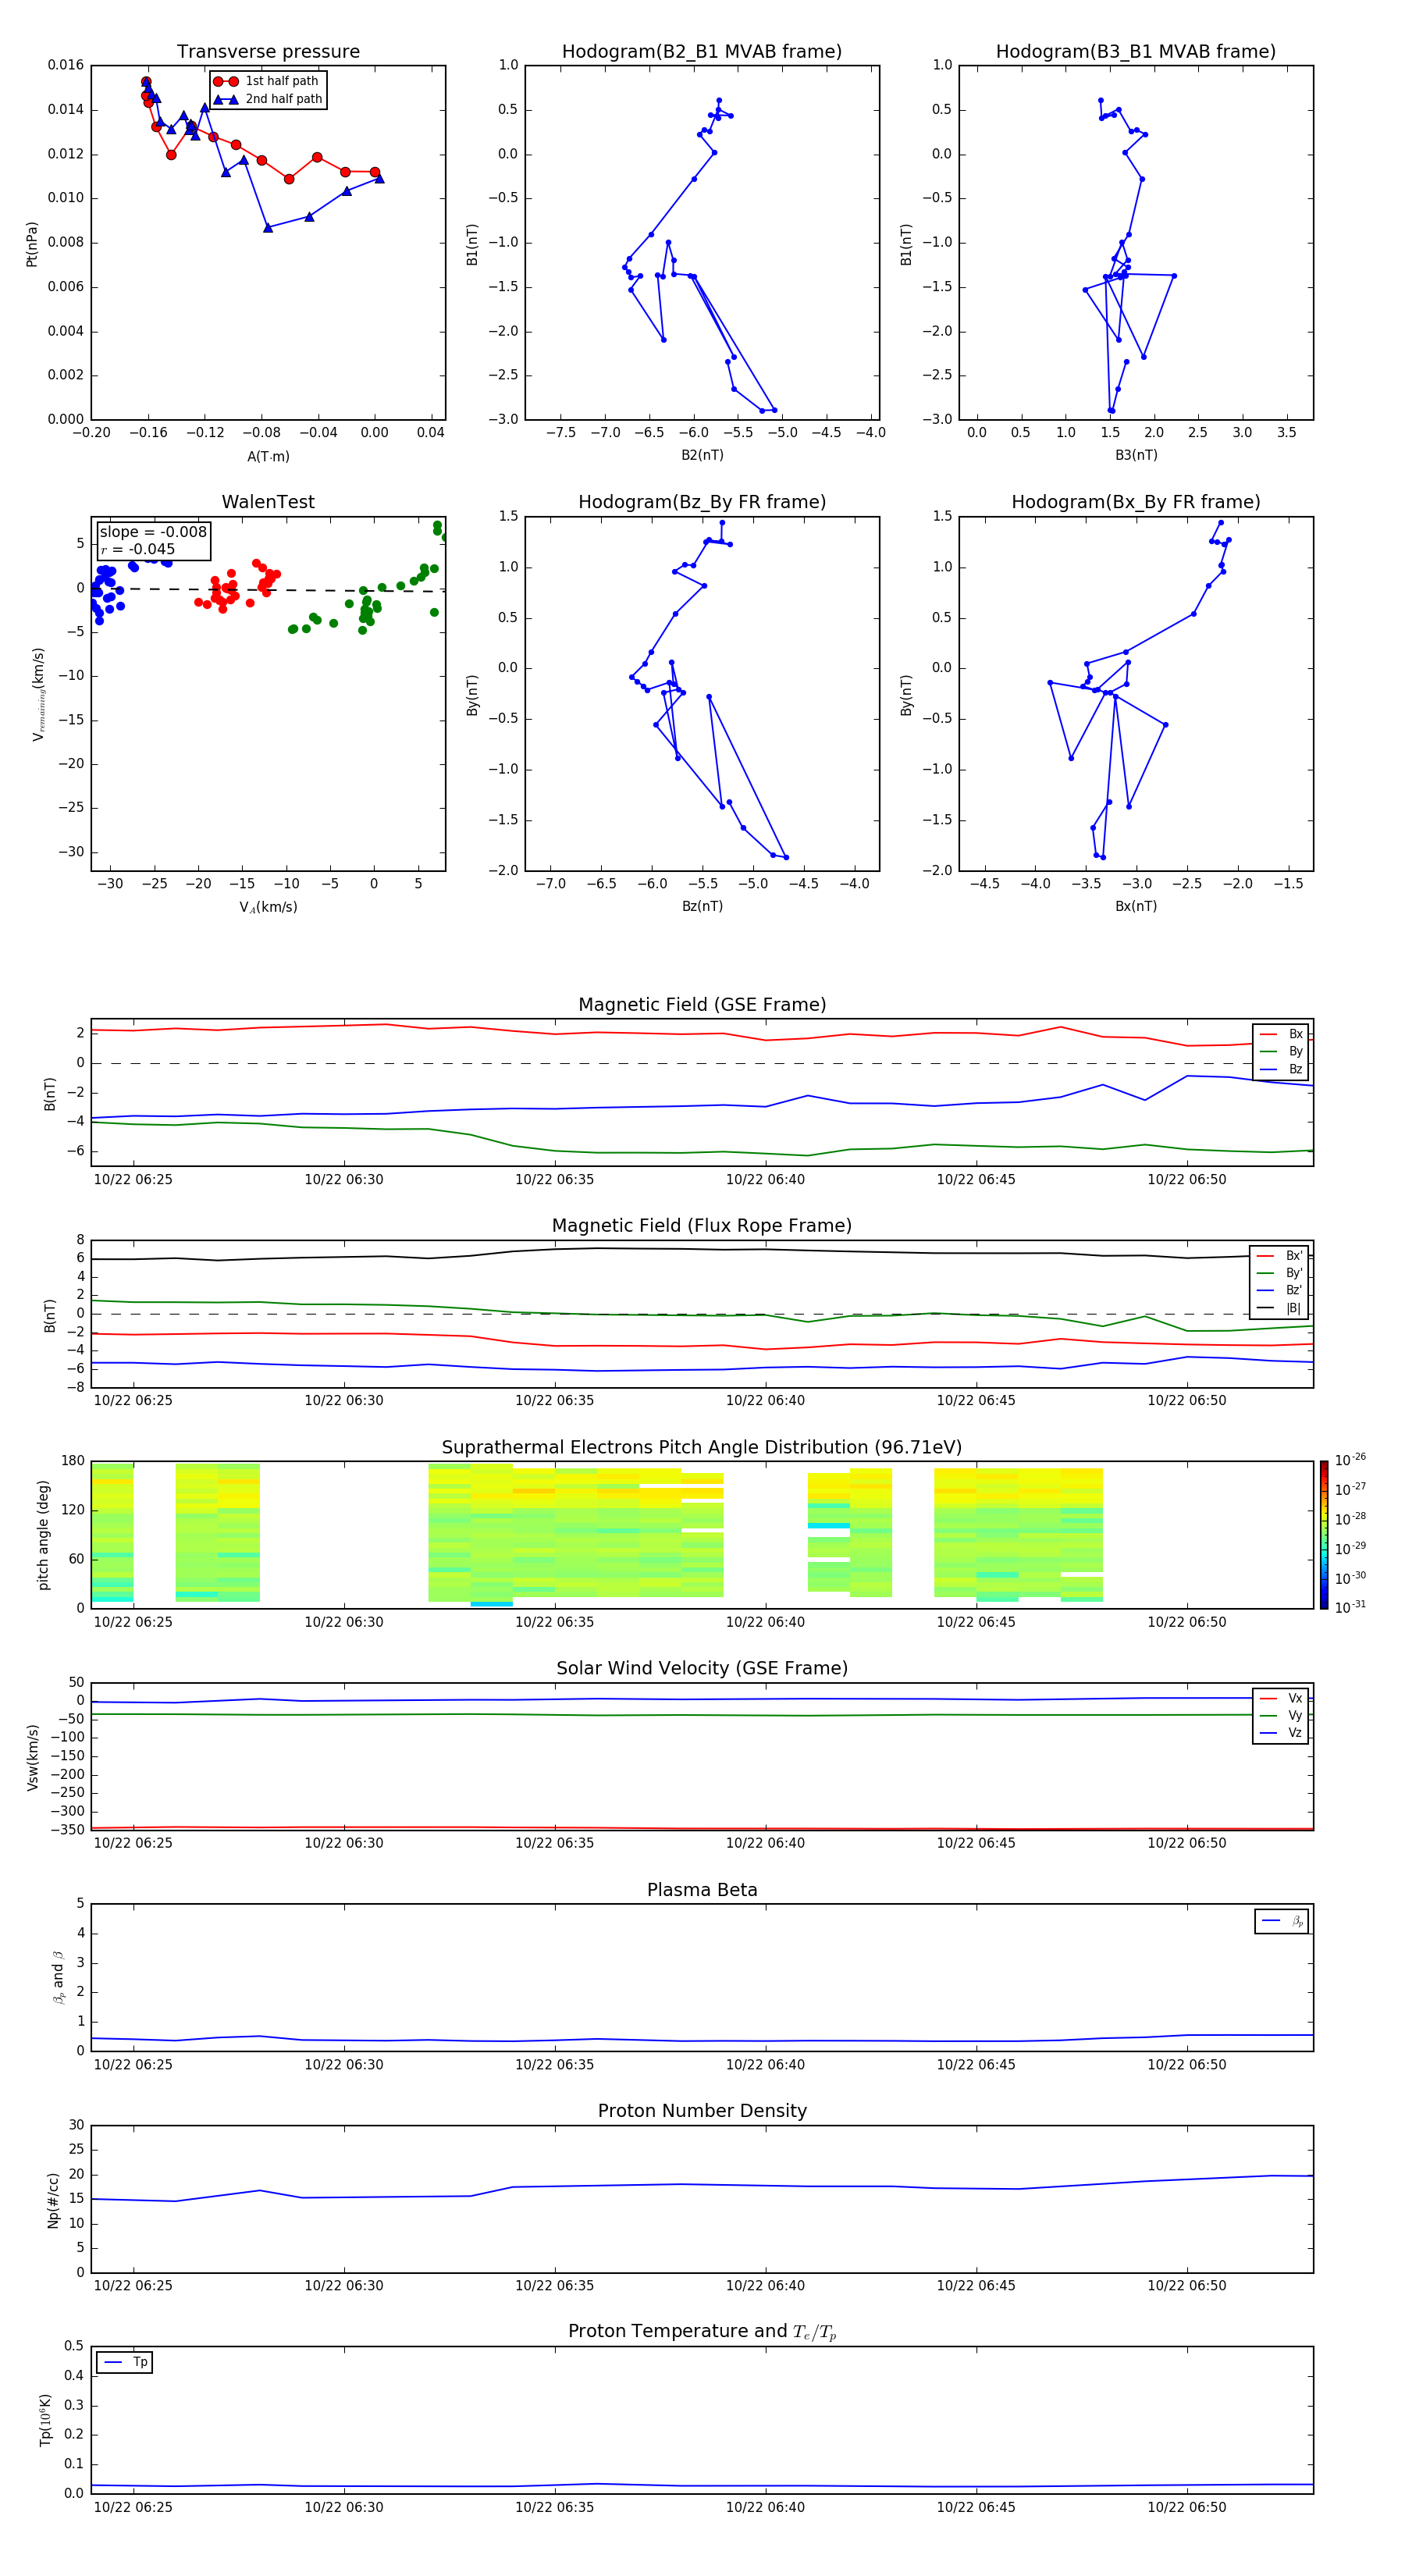Click the Bx legend entry in GSE panel

coord(1281,1034)
